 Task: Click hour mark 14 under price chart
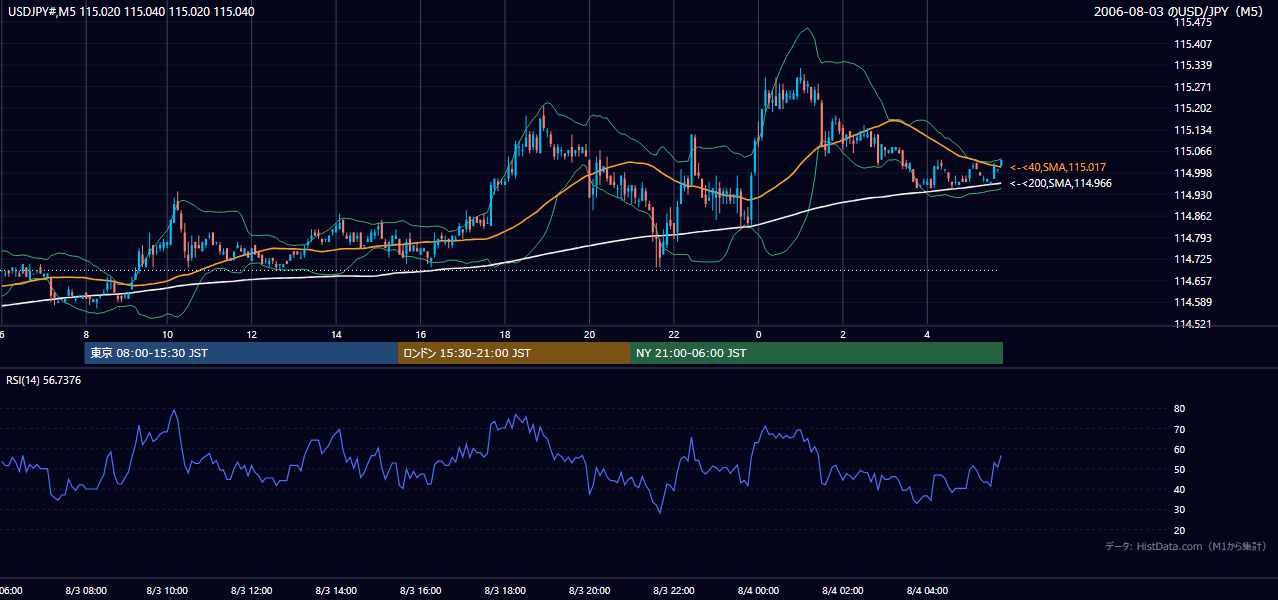coord(337,335)
